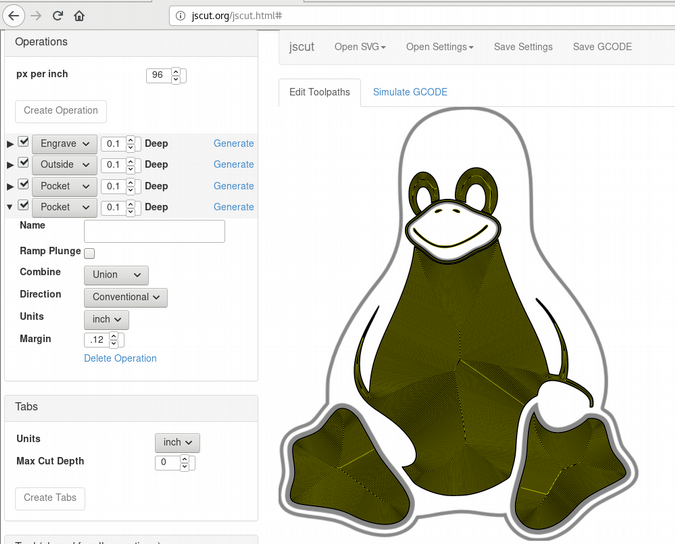The image size is (675, 544).
Task: Click Generate for the Engrave operation
Action: [233, 144]
